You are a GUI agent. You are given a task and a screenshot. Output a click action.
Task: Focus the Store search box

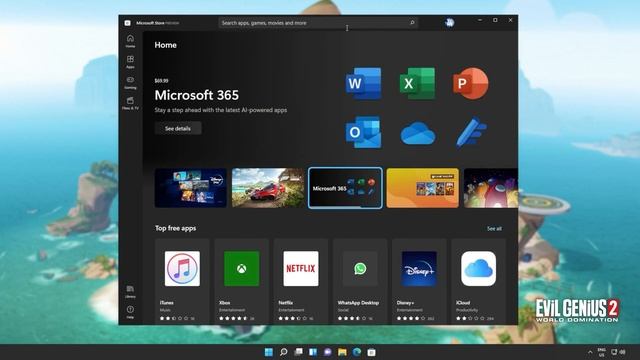(x=318, y=23)
